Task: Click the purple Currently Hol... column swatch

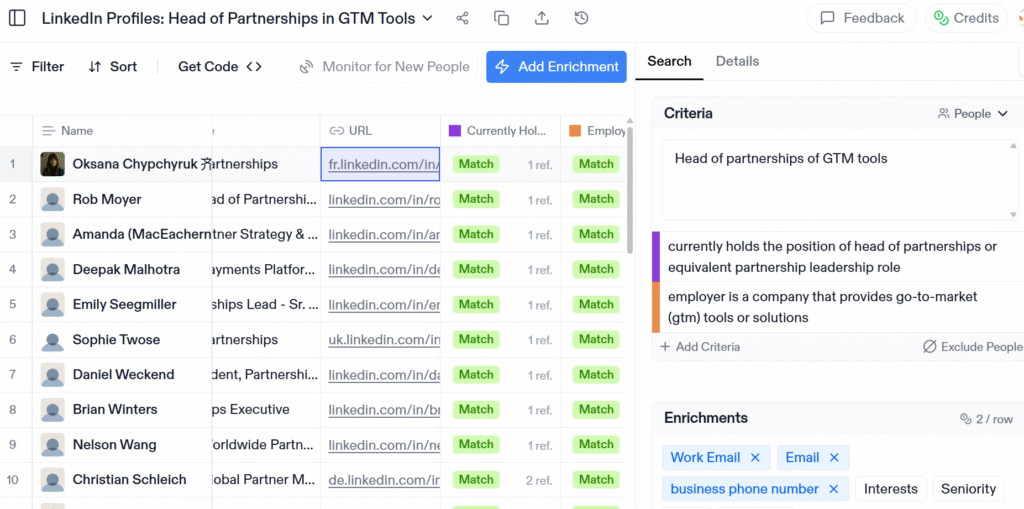Action: coord(455,131)
